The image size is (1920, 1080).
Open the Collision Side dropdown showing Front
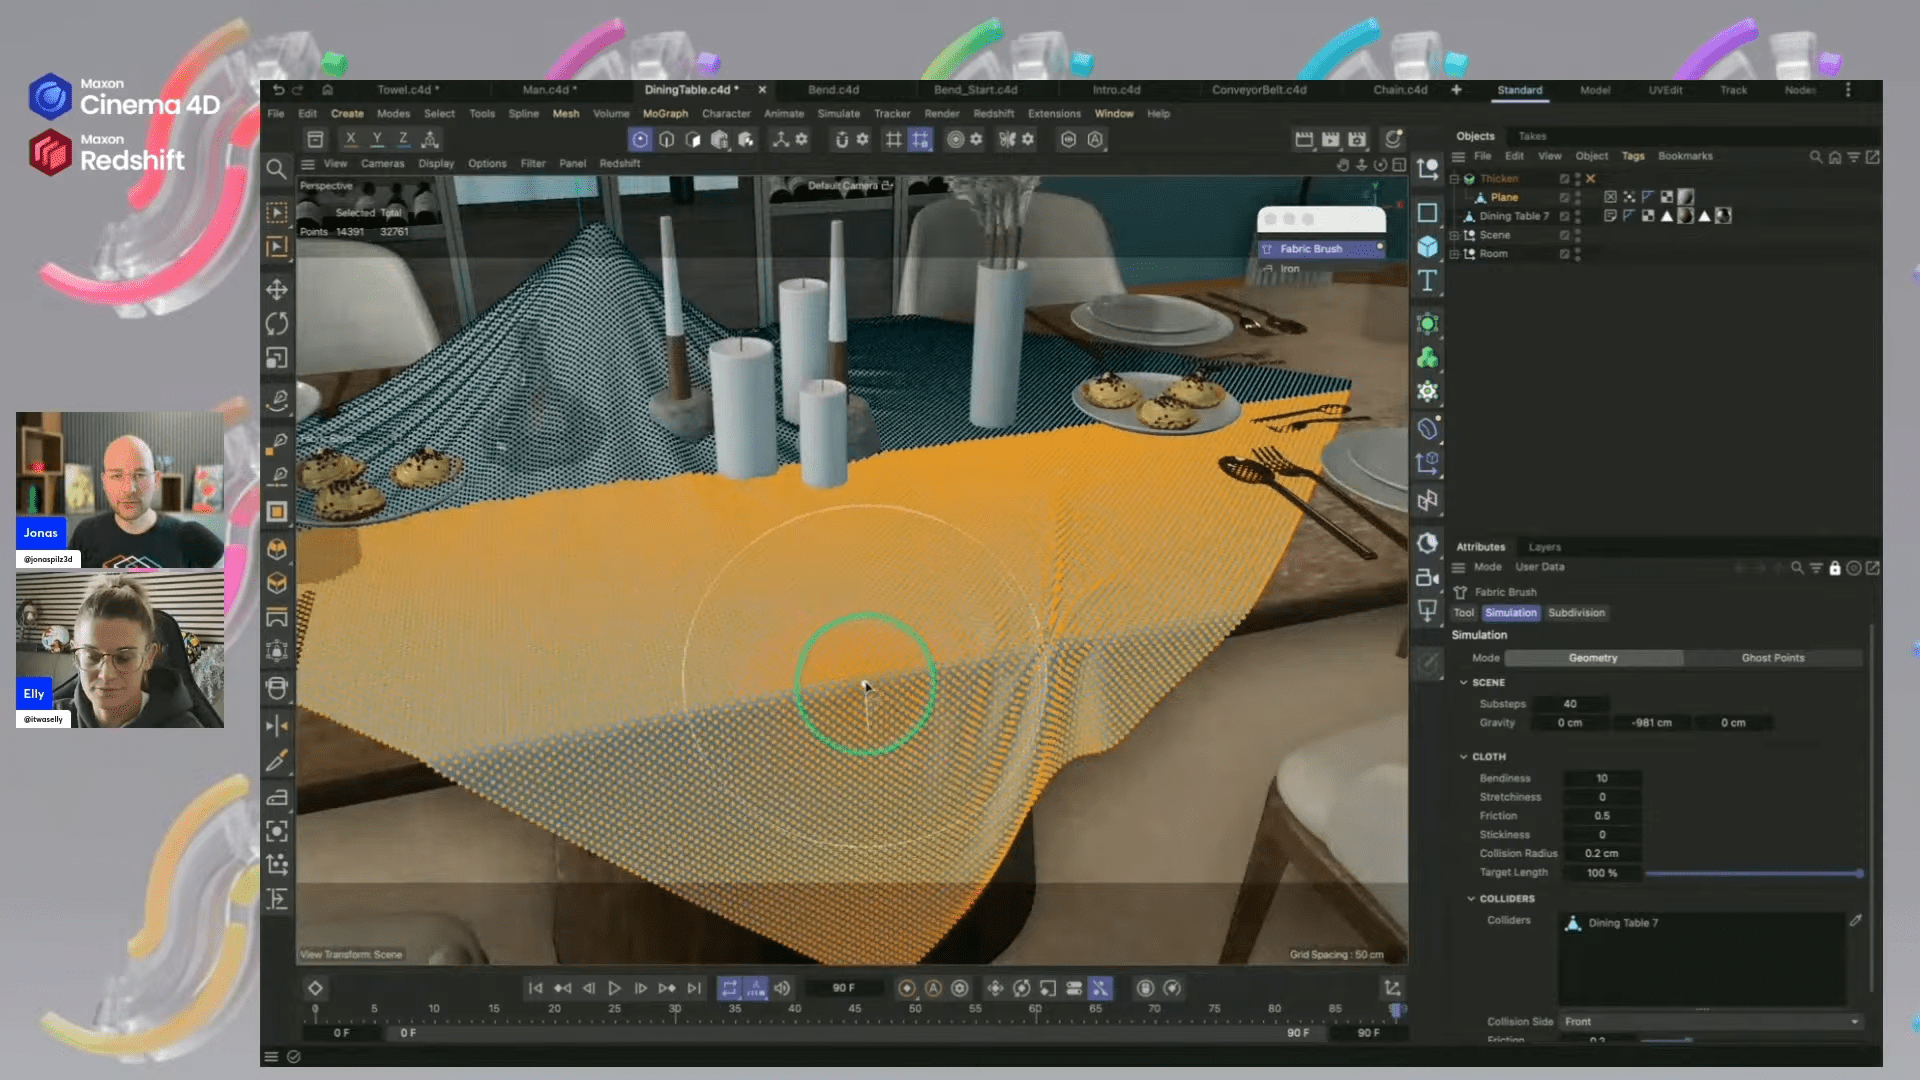tap(1712, 1021)
